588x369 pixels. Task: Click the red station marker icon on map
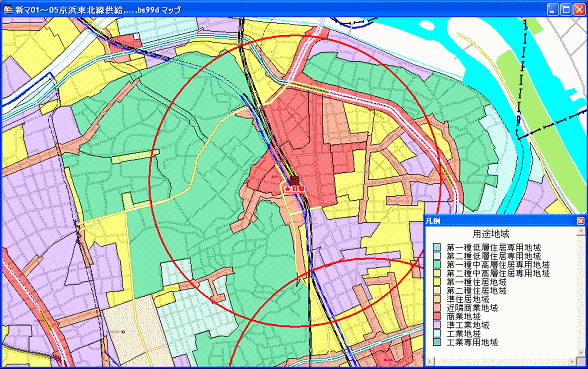294,180
